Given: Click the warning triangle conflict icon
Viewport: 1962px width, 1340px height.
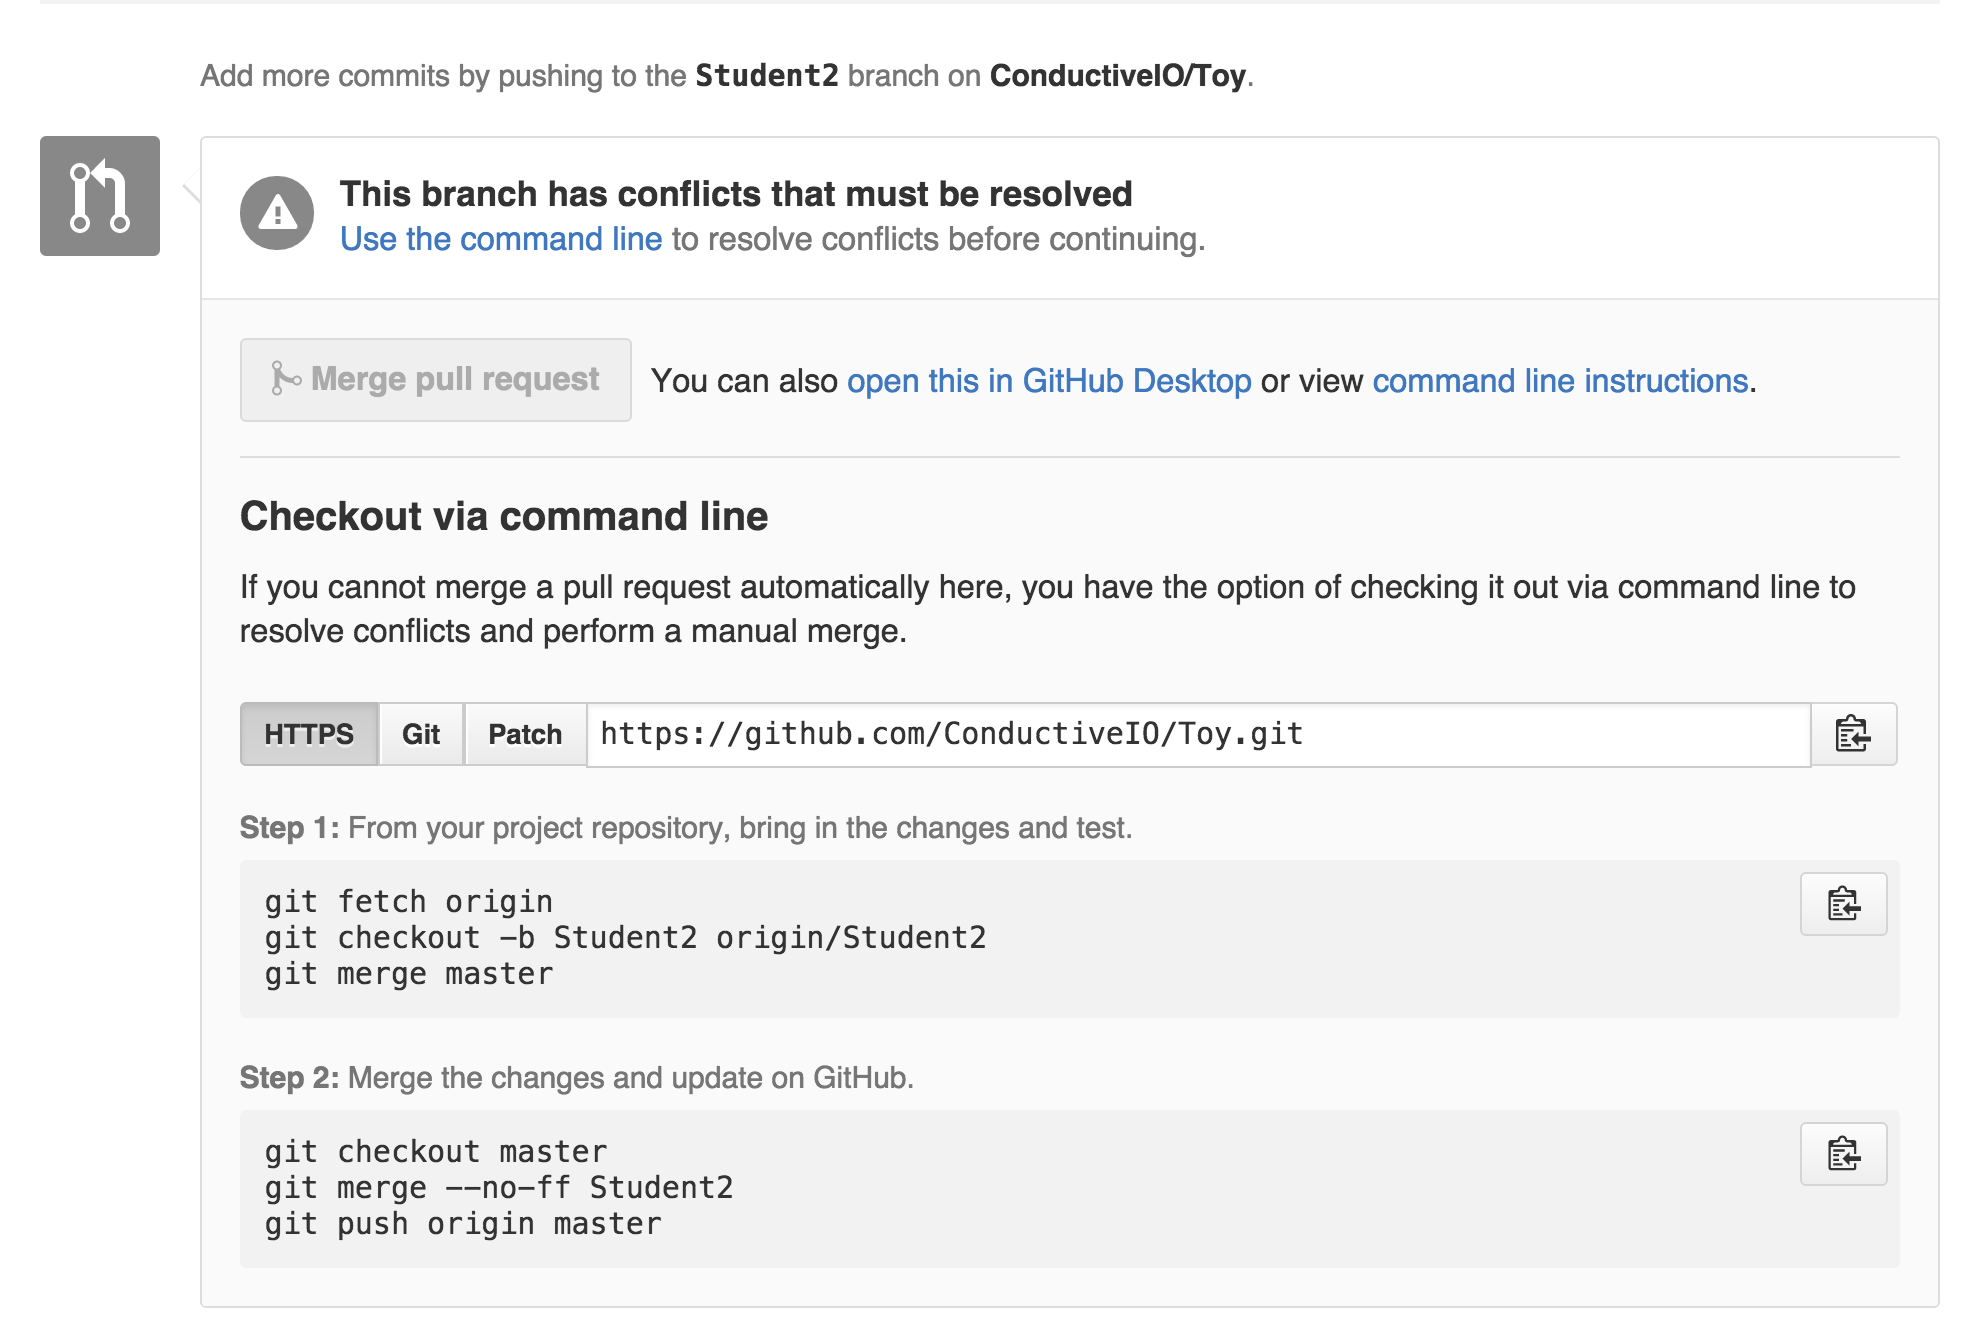Looking at the screenshot, I should tap(277, 213).
